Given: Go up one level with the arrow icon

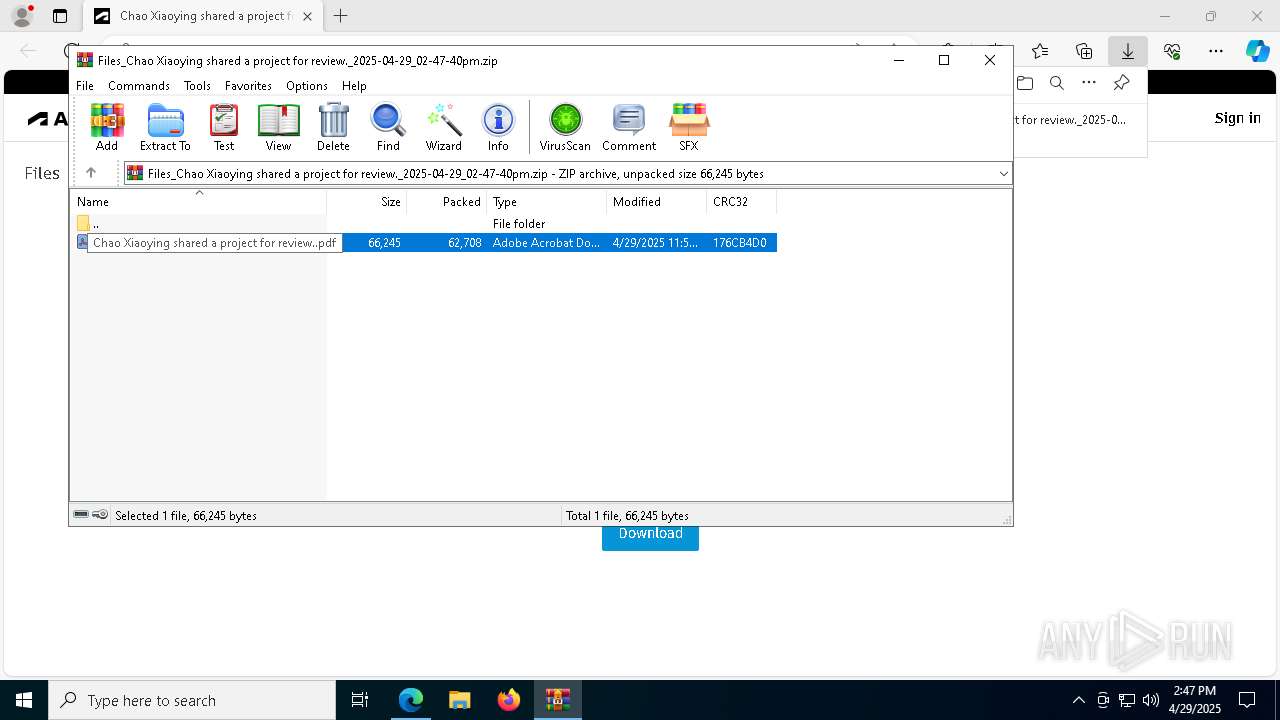Looking at the screenshot, I should click(x=91, y=173).
